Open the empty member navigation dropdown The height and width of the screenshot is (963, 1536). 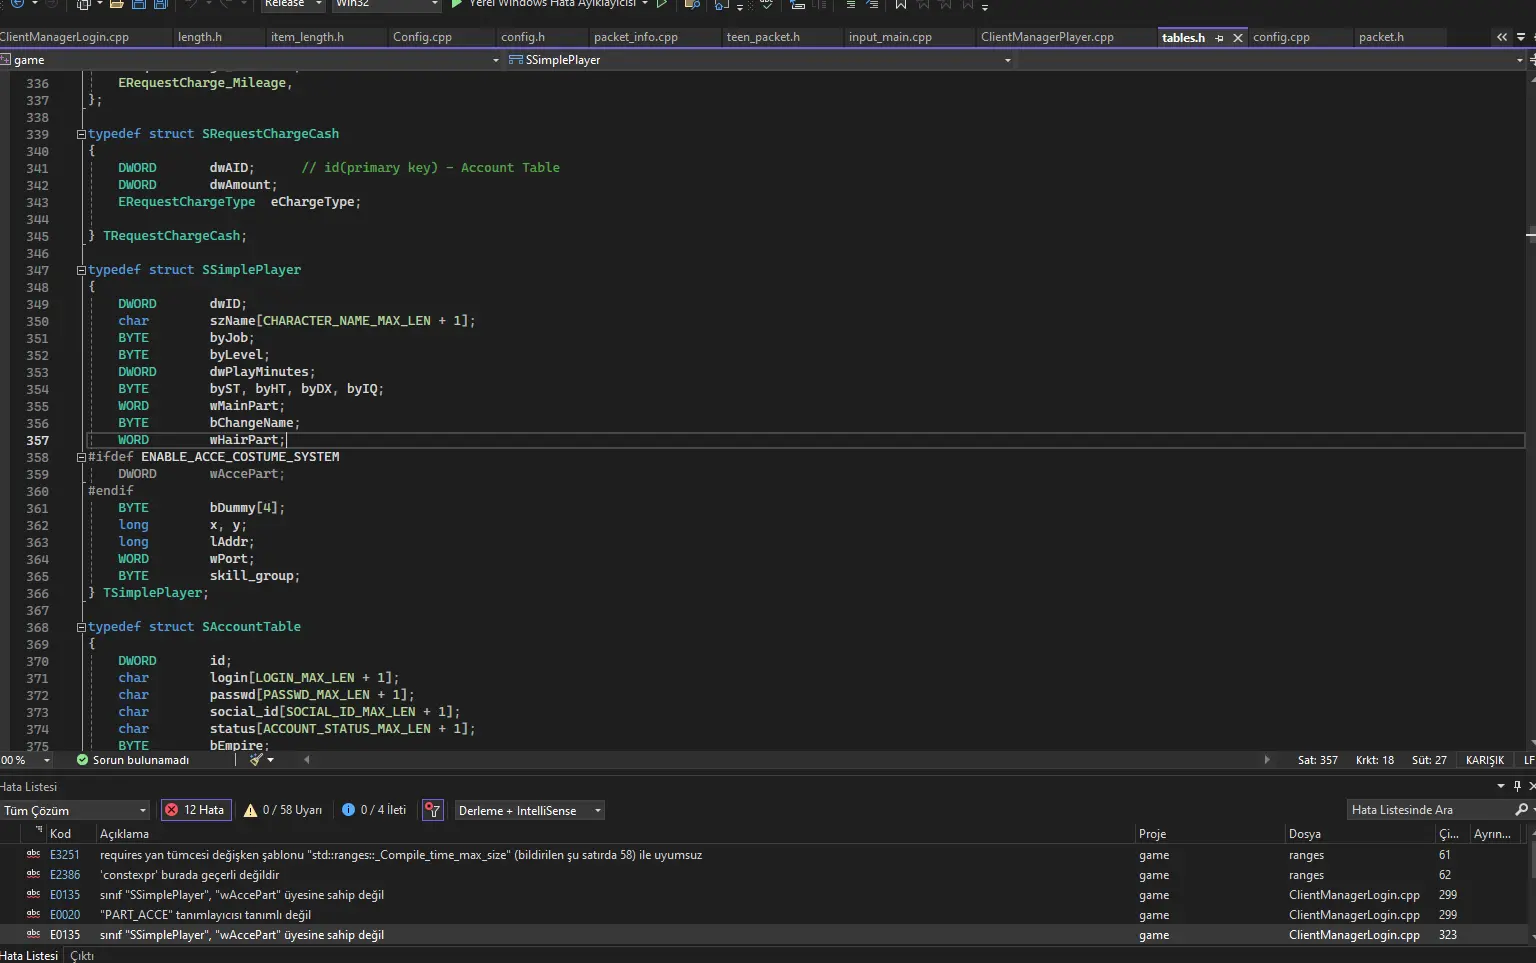pyautogui.click(x=1270, y=60)
